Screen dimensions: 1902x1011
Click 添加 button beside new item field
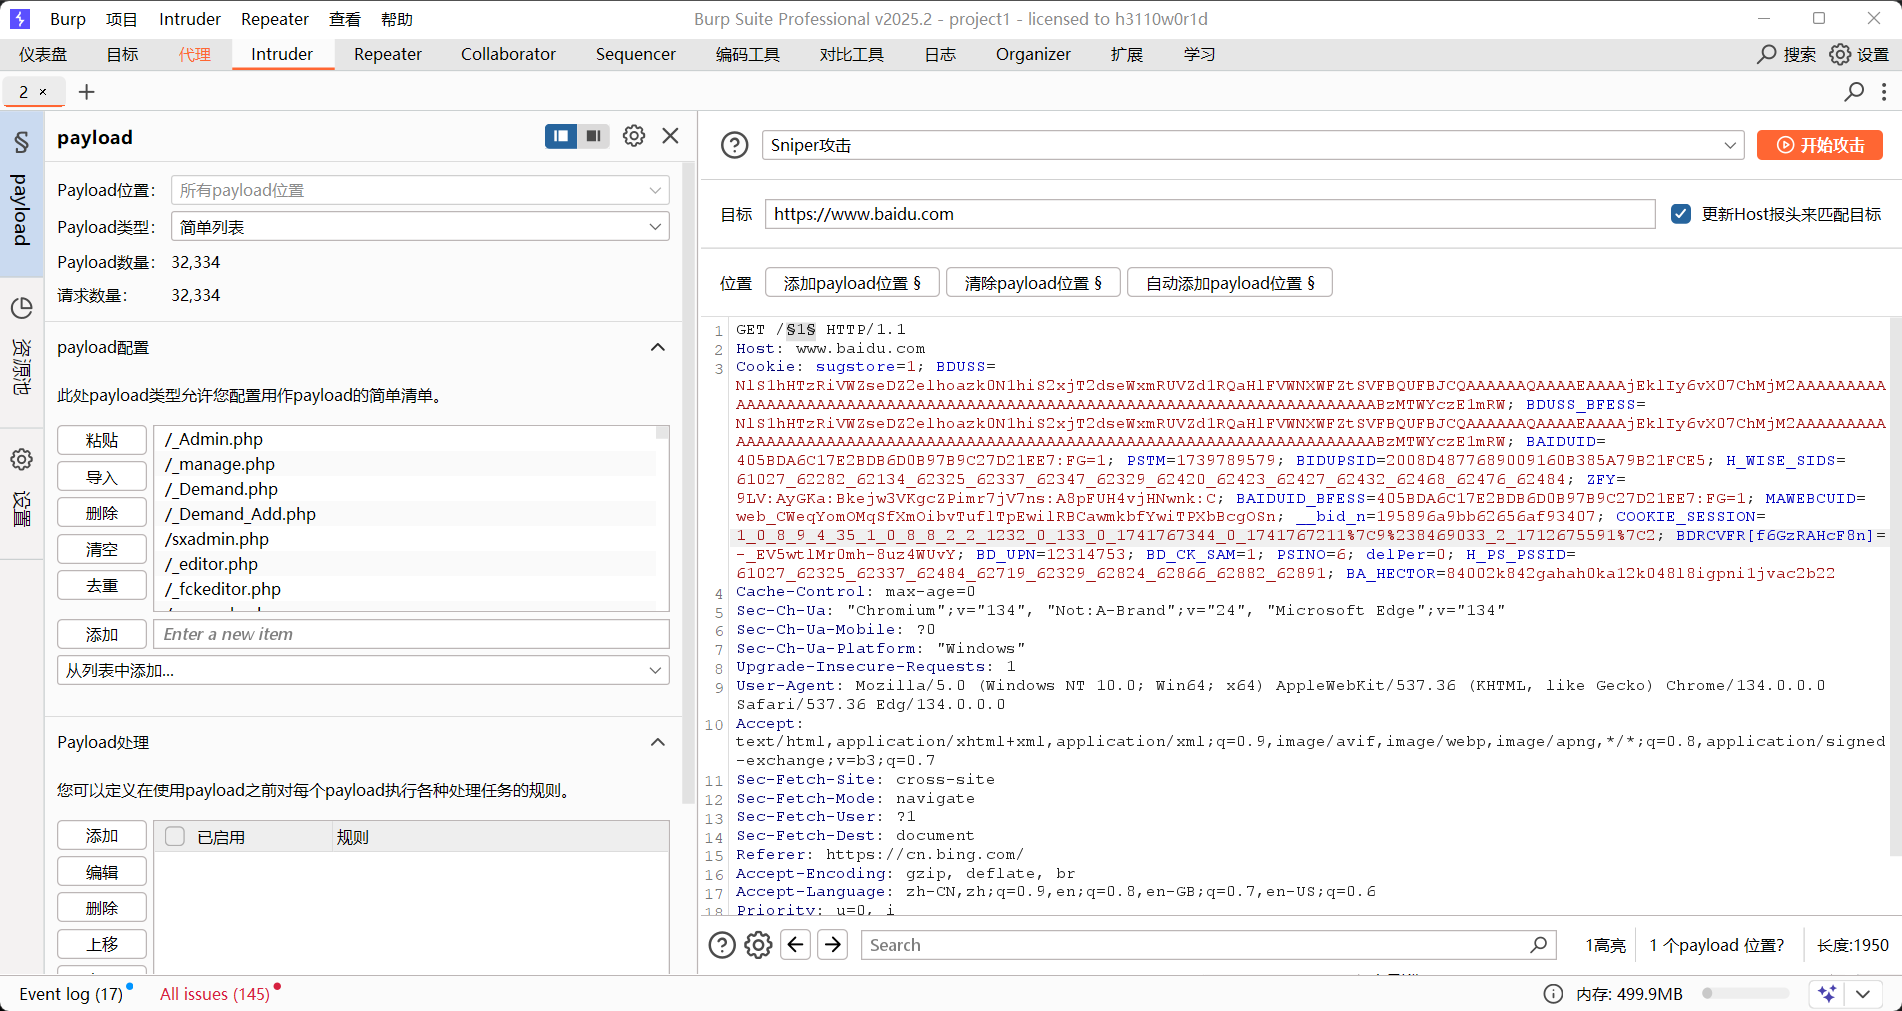pos(102,634)
